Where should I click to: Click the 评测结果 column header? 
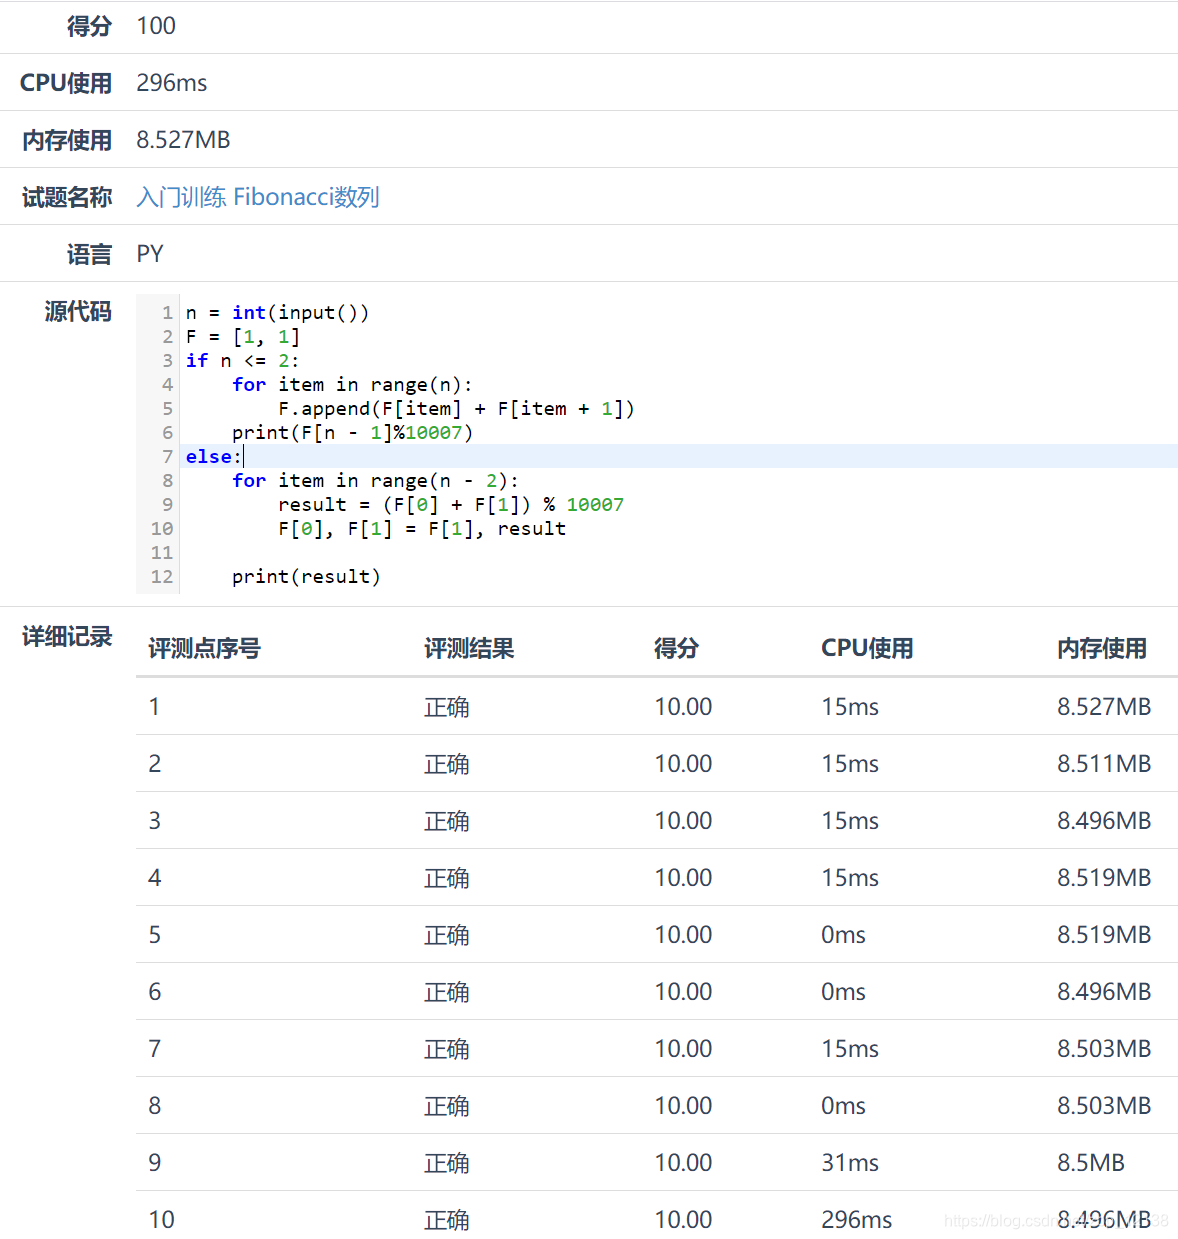point(469,648)
